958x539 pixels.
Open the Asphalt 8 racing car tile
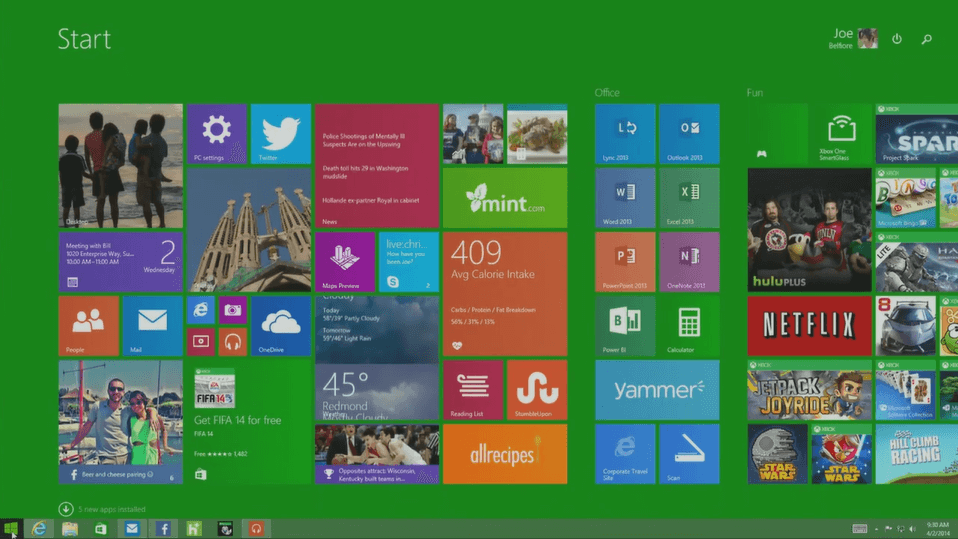905,326
